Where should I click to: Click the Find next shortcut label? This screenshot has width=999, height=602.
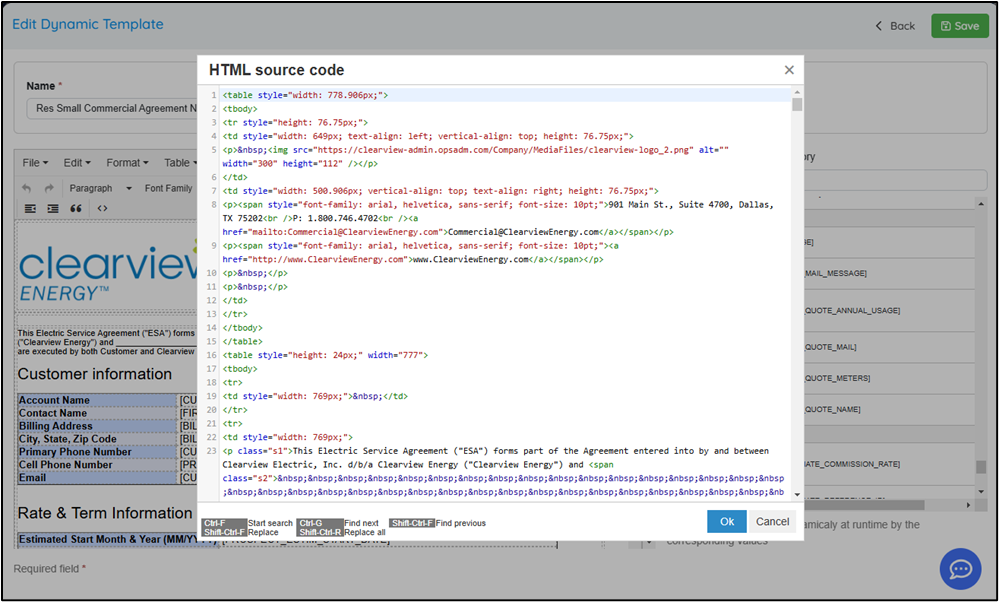pos(361,523)
